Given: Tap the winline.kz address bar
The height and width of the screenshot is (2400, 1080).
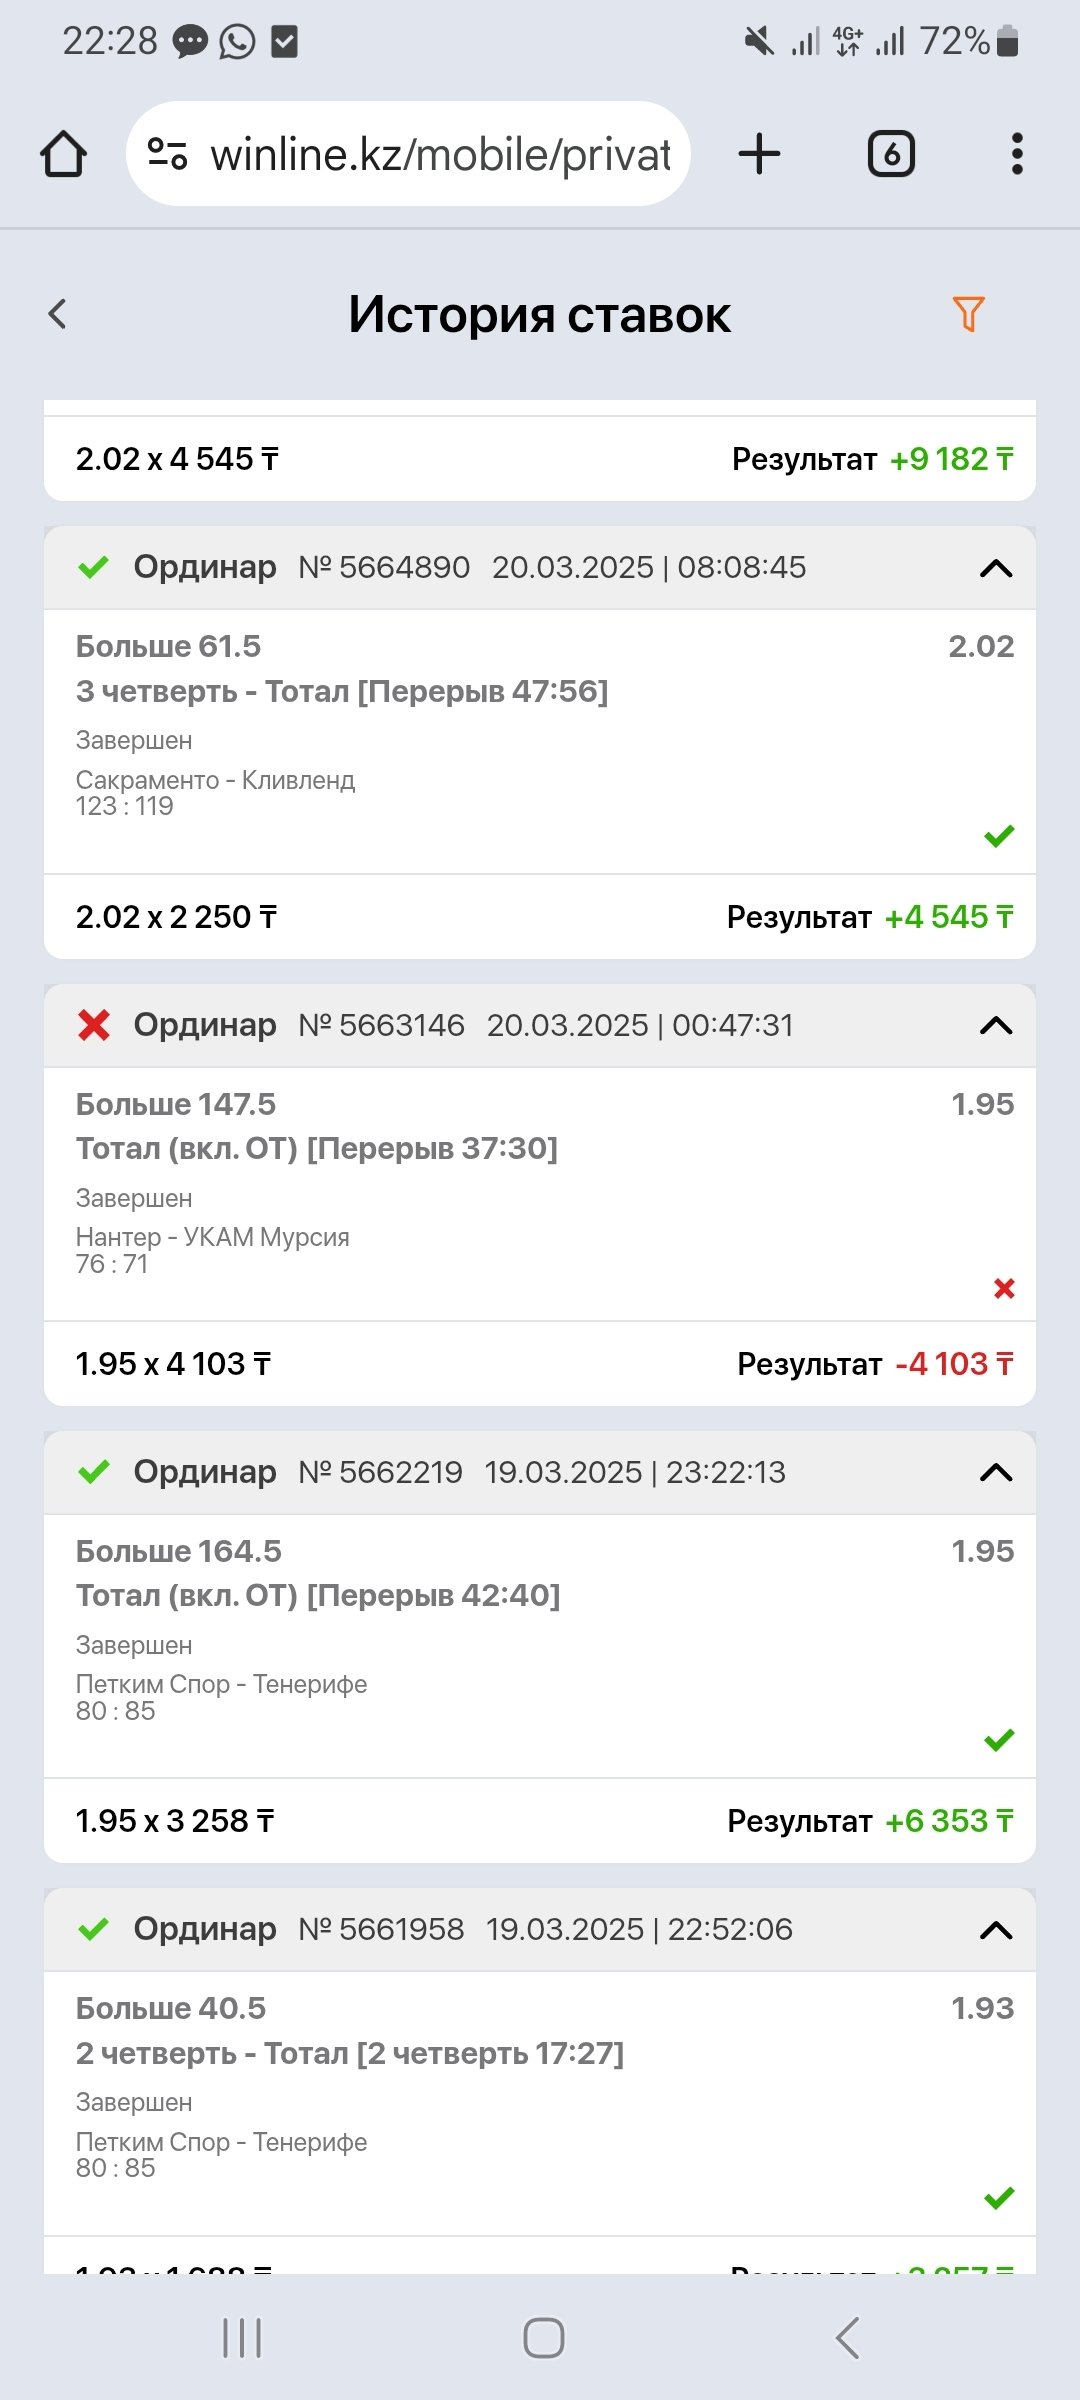Looking at the screenshot, I should pos(440,155).
